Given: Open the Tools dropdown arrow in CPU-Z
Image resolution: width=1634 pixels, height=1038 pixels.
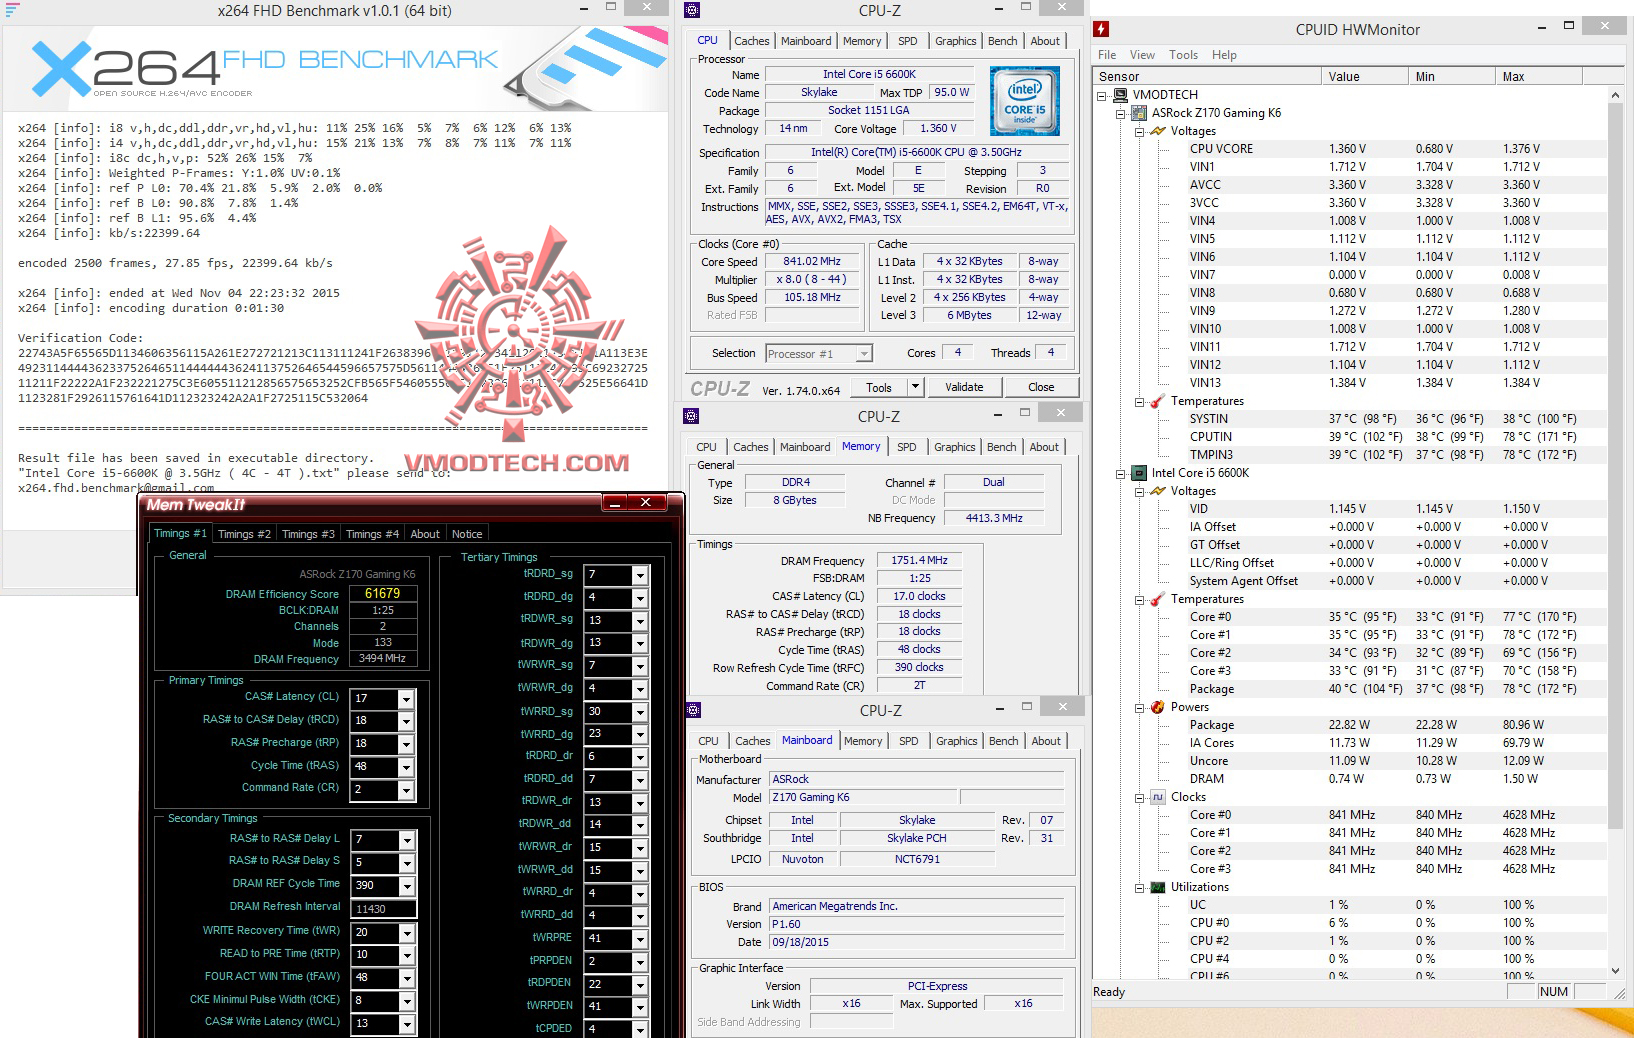Looking at the screenshot, I should (914, 387).
